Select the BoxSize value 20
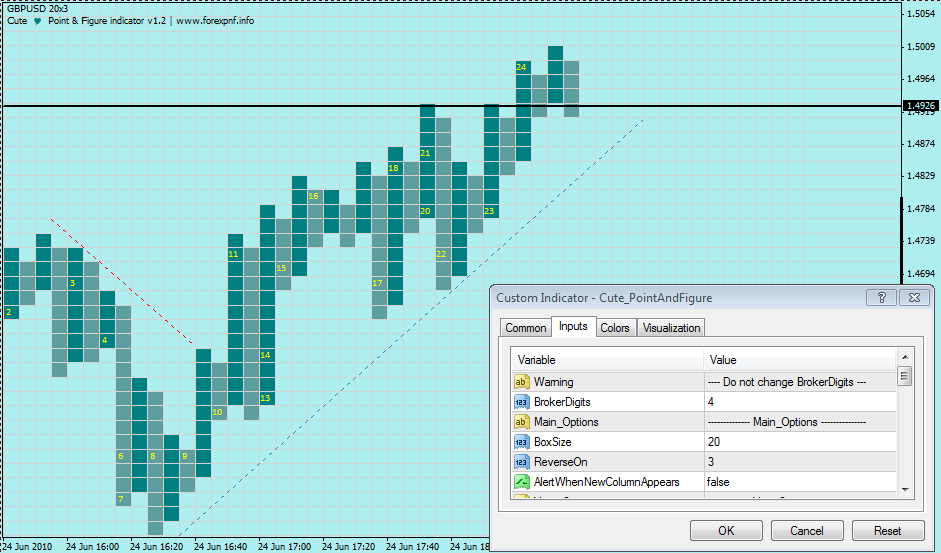Image resolution: width=941 pixels, height=553 pixels. coord(800,442)
